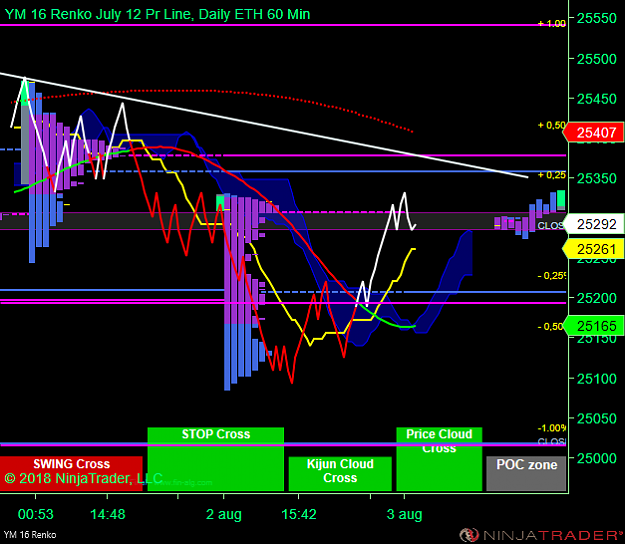Click the 15:42 time axis label
The height and width of the screenshot is (544, 625).
(299, 514)
